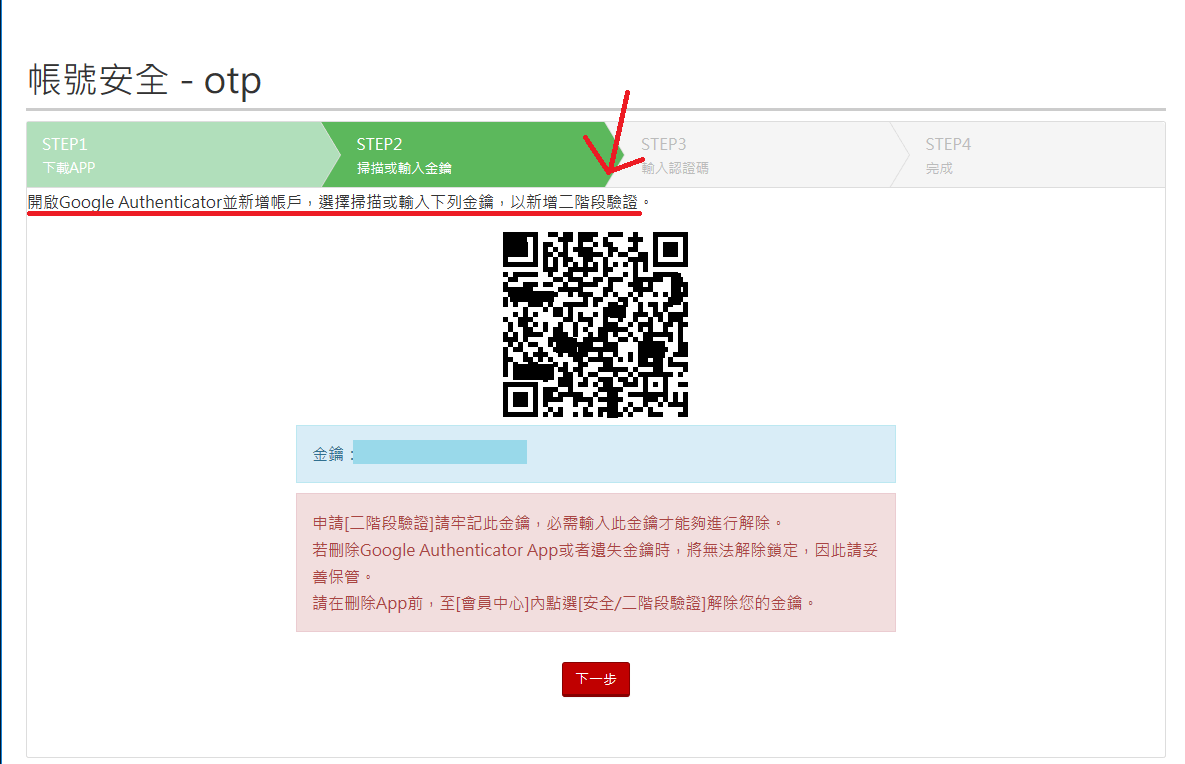The width and height of the screenshot is (1185, 764).
Task: Click the pink warning message box
Action: tap(596, 562)
